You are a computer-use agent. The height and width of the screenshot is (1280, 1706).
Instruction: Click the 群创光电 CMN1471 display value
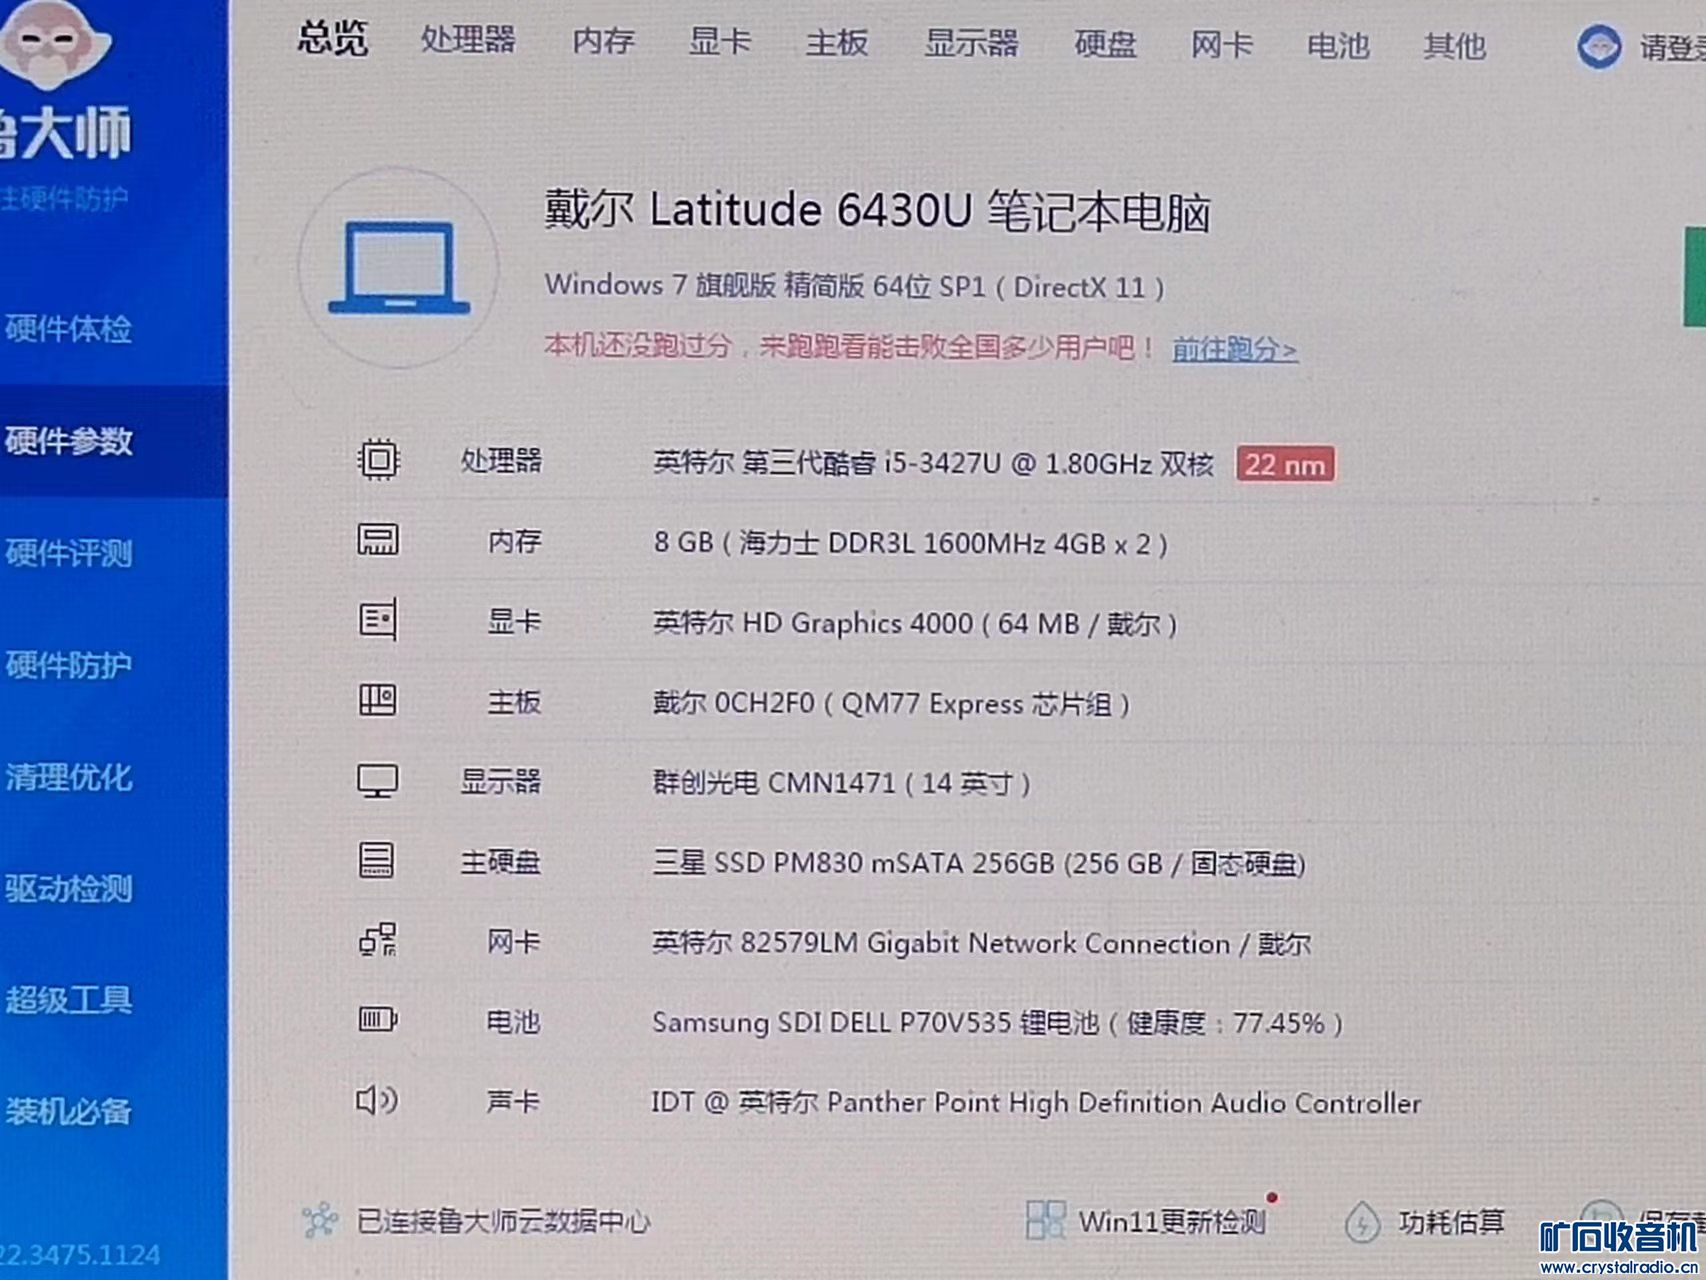click(x=842, y=782)
